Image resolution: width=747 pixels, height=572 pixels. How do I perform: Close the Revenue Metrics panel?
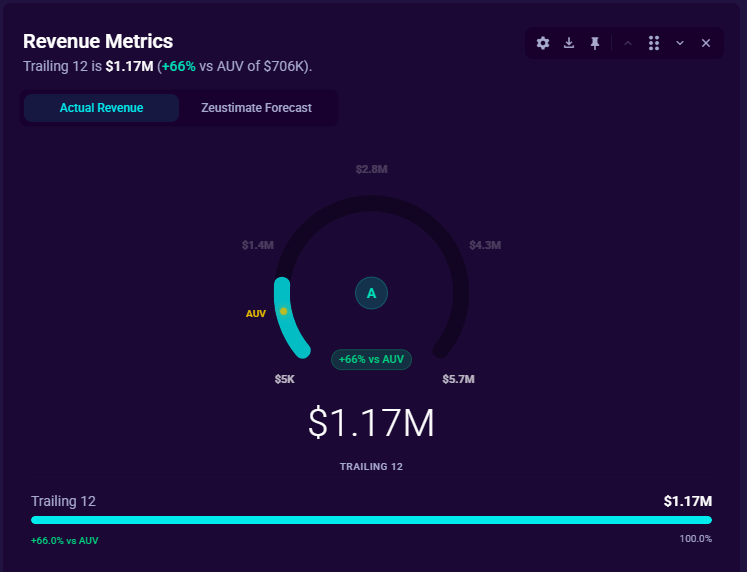(x=706, y=43)
